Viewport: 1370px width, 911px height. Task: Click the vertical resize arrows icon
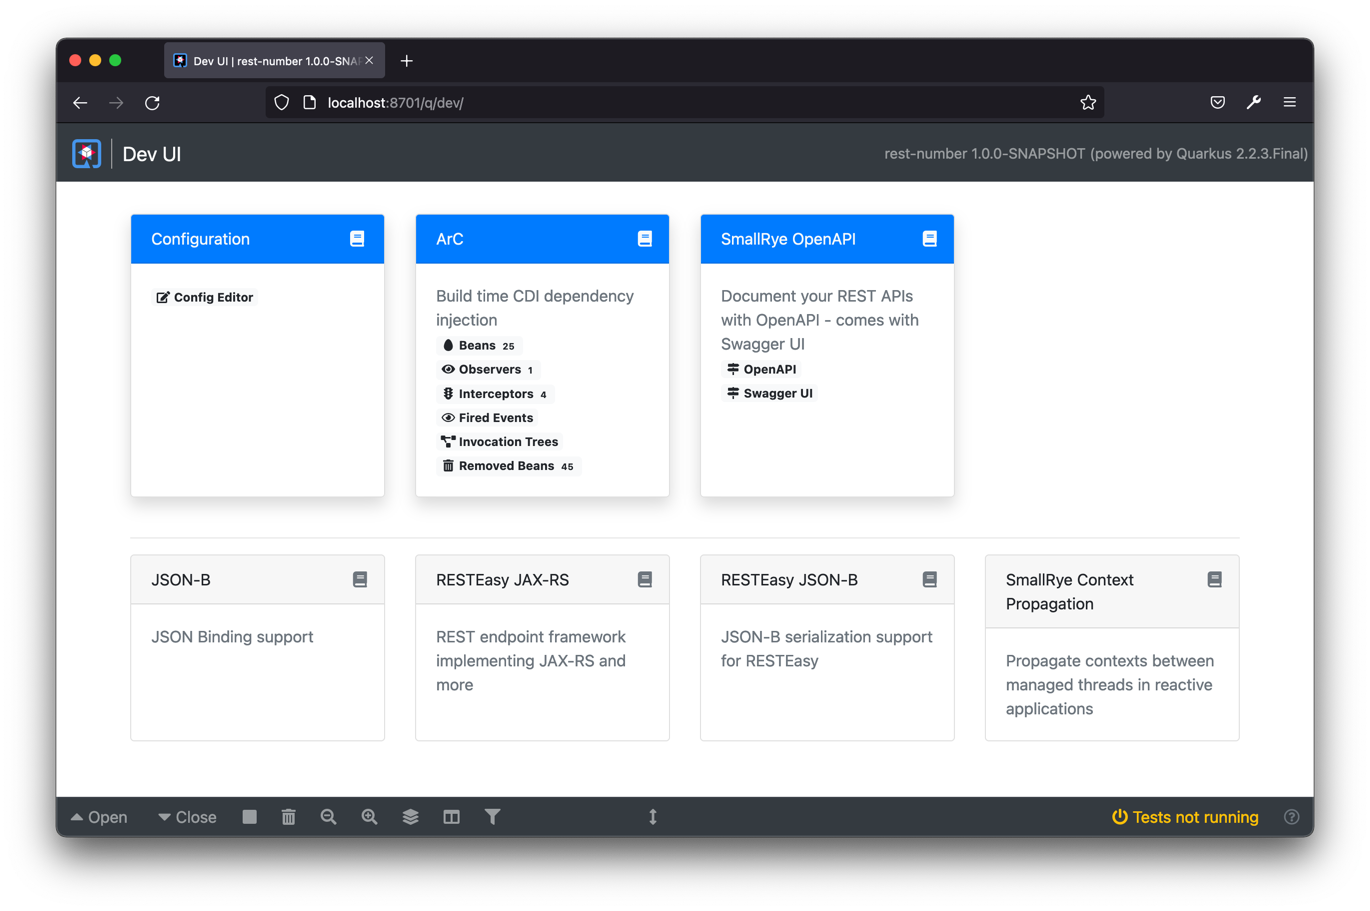coord(653,817)
